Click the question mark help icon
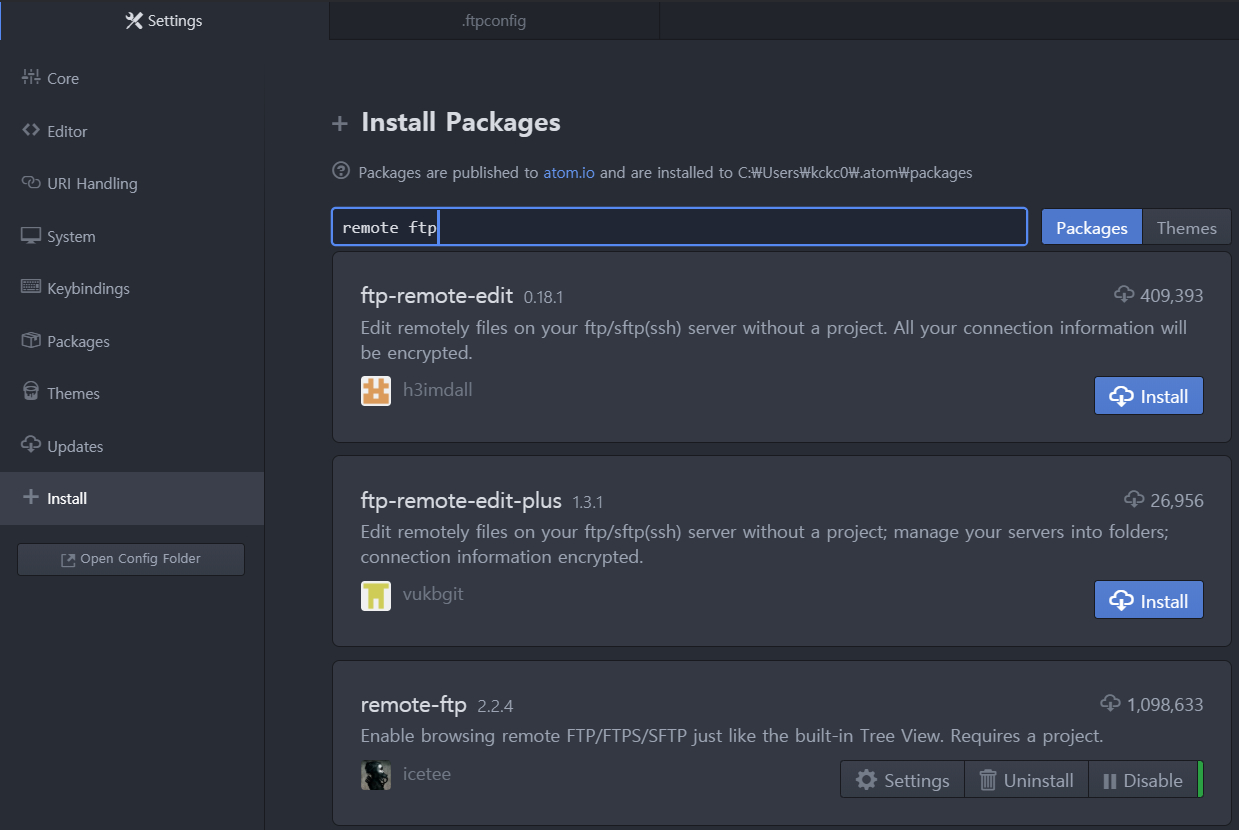Viewport: 1239px width, 830px height. (x=341, y=171)
